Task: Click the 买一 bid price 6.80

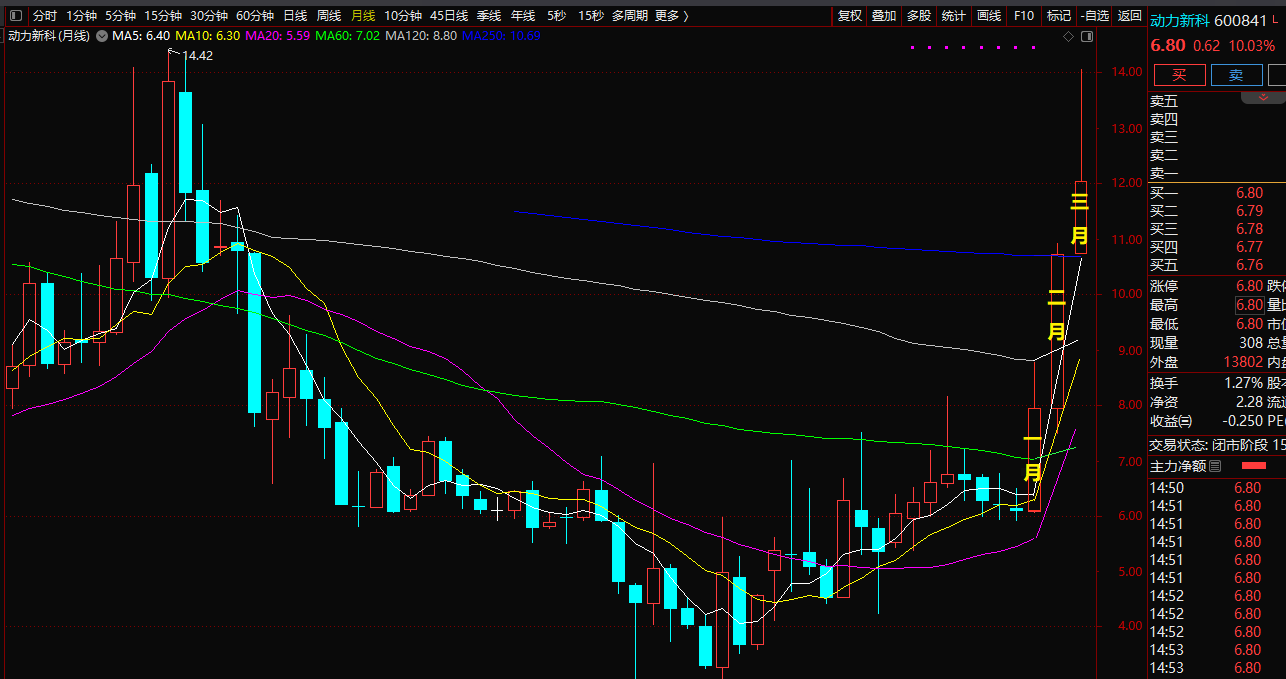Action: (1249, 193)
